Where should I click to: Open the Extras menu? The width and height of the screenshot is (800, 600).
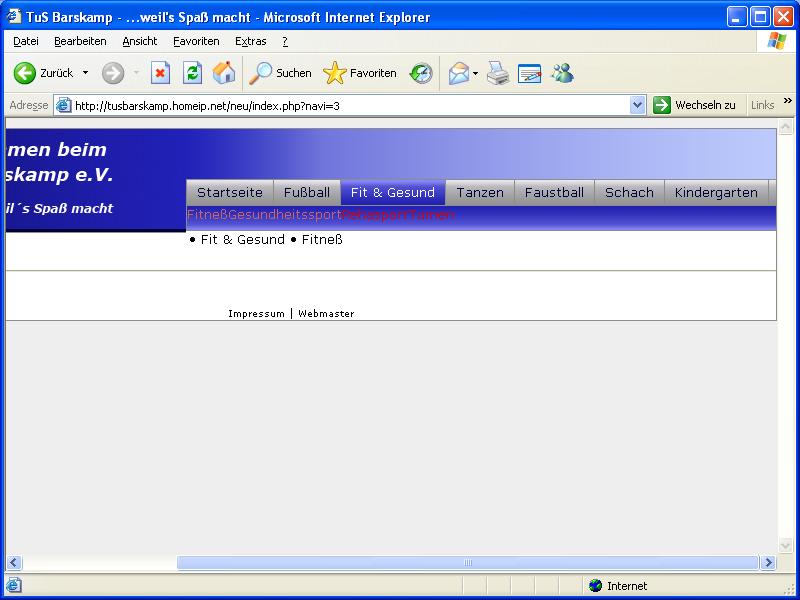tap(250, 41)
